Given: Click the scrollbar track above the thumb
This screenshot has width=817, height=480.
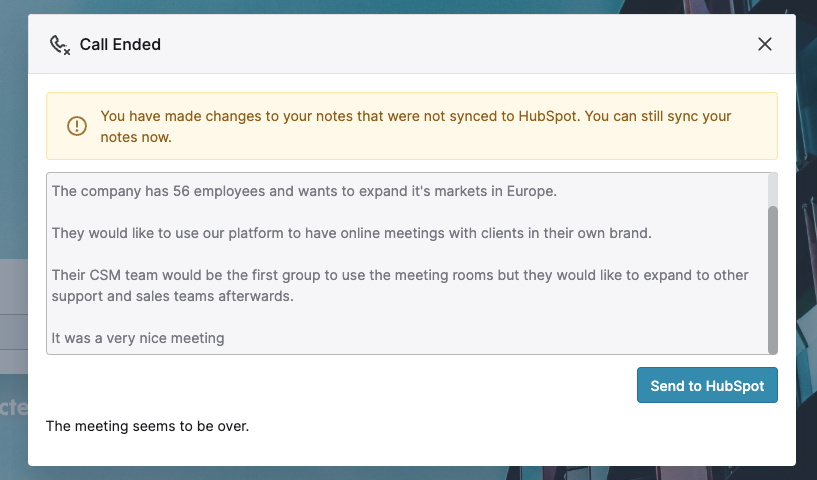Looking at the screenshot, I should pos(773,189).
